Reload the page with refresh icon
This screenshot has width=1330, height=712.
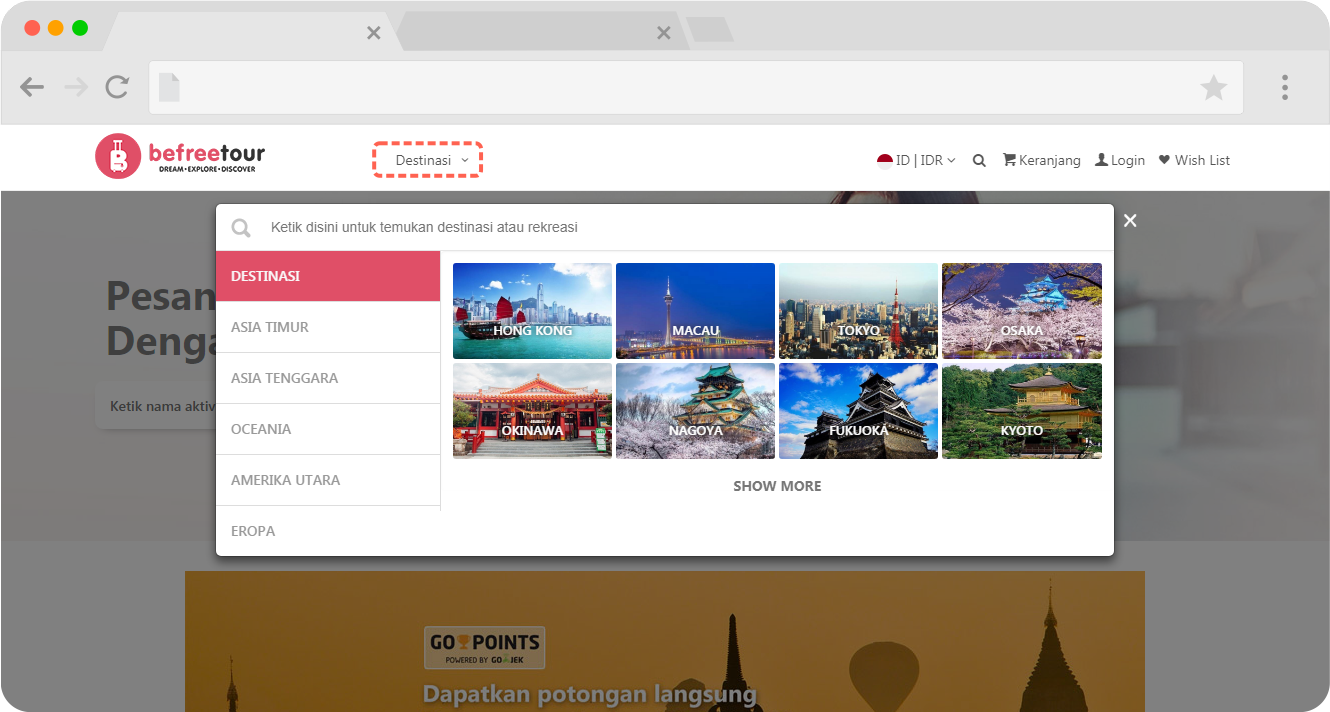coord(117,87)
